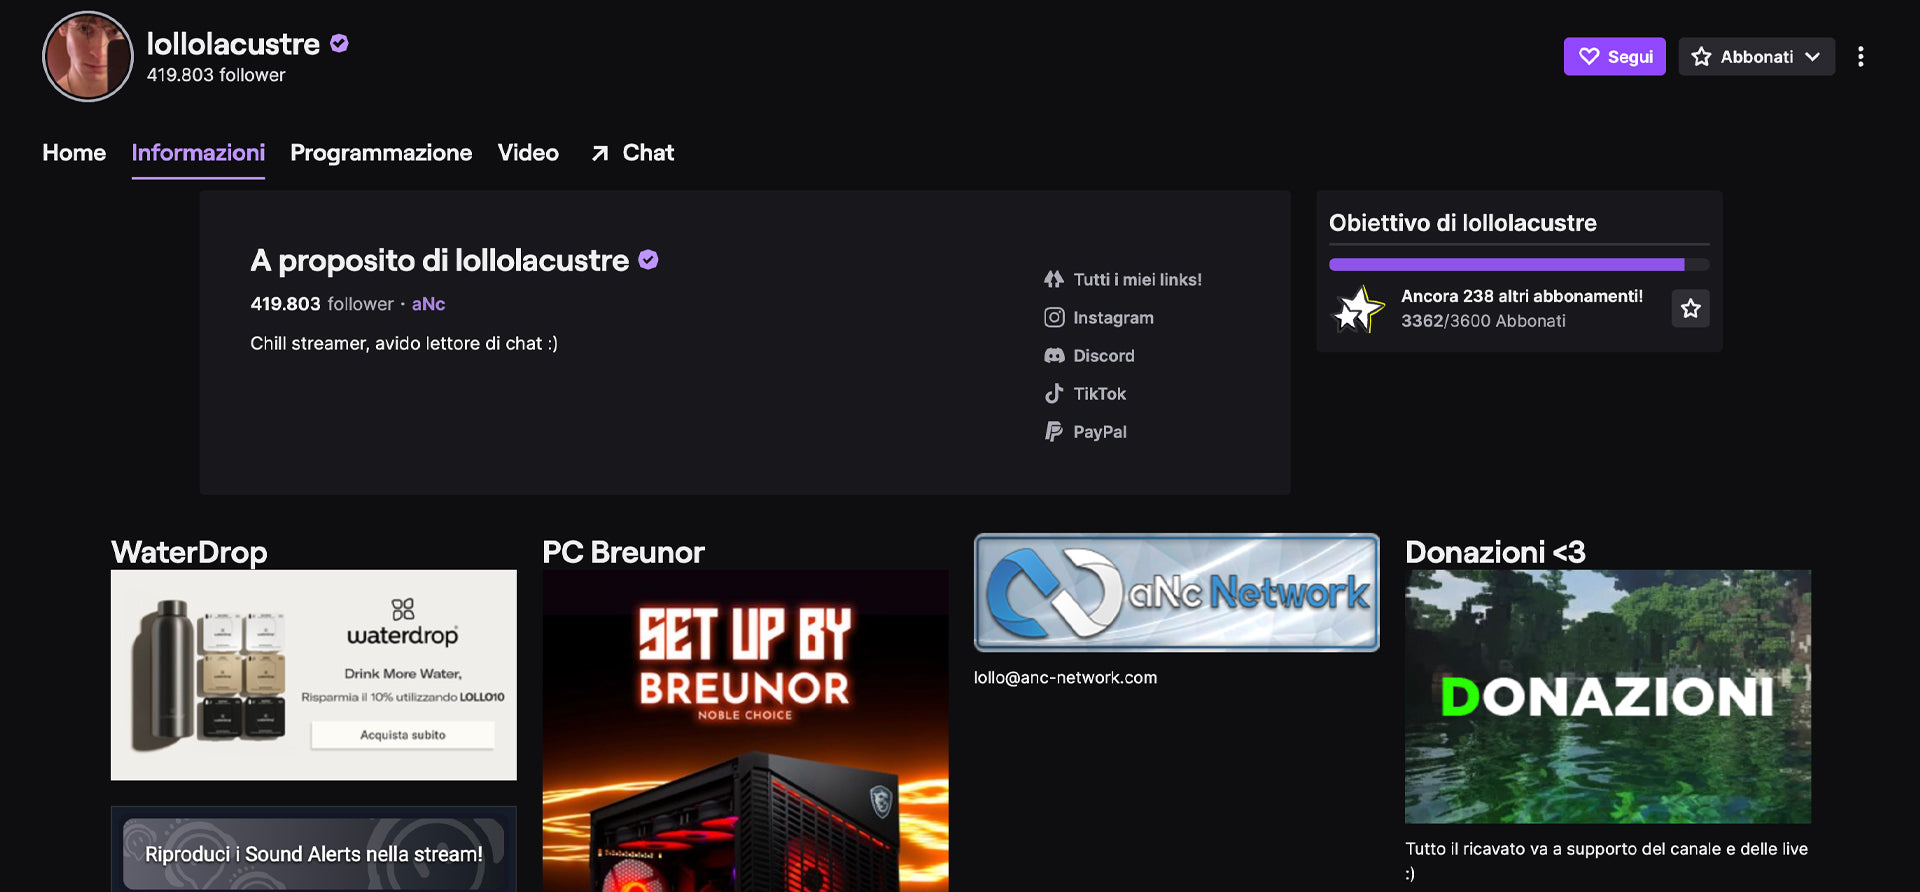Screen dimensions: 1920x892
Task: Click the 'Tutto il ricavato va a supporto' text
Action: pos(1606,860)
